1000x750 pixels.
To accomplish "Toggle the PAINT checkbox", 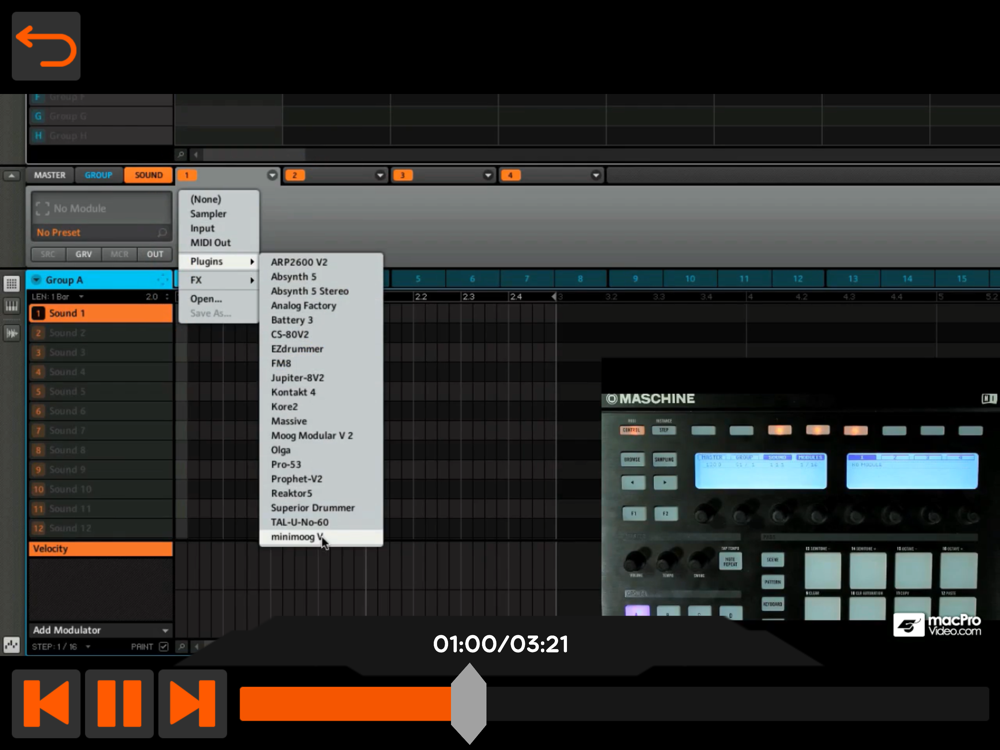I will [x=164, y=647].
